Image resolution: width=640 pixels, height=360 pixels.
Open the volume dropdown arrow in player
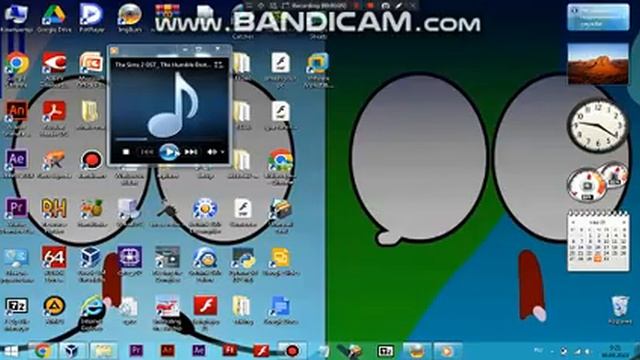(222, 152)
